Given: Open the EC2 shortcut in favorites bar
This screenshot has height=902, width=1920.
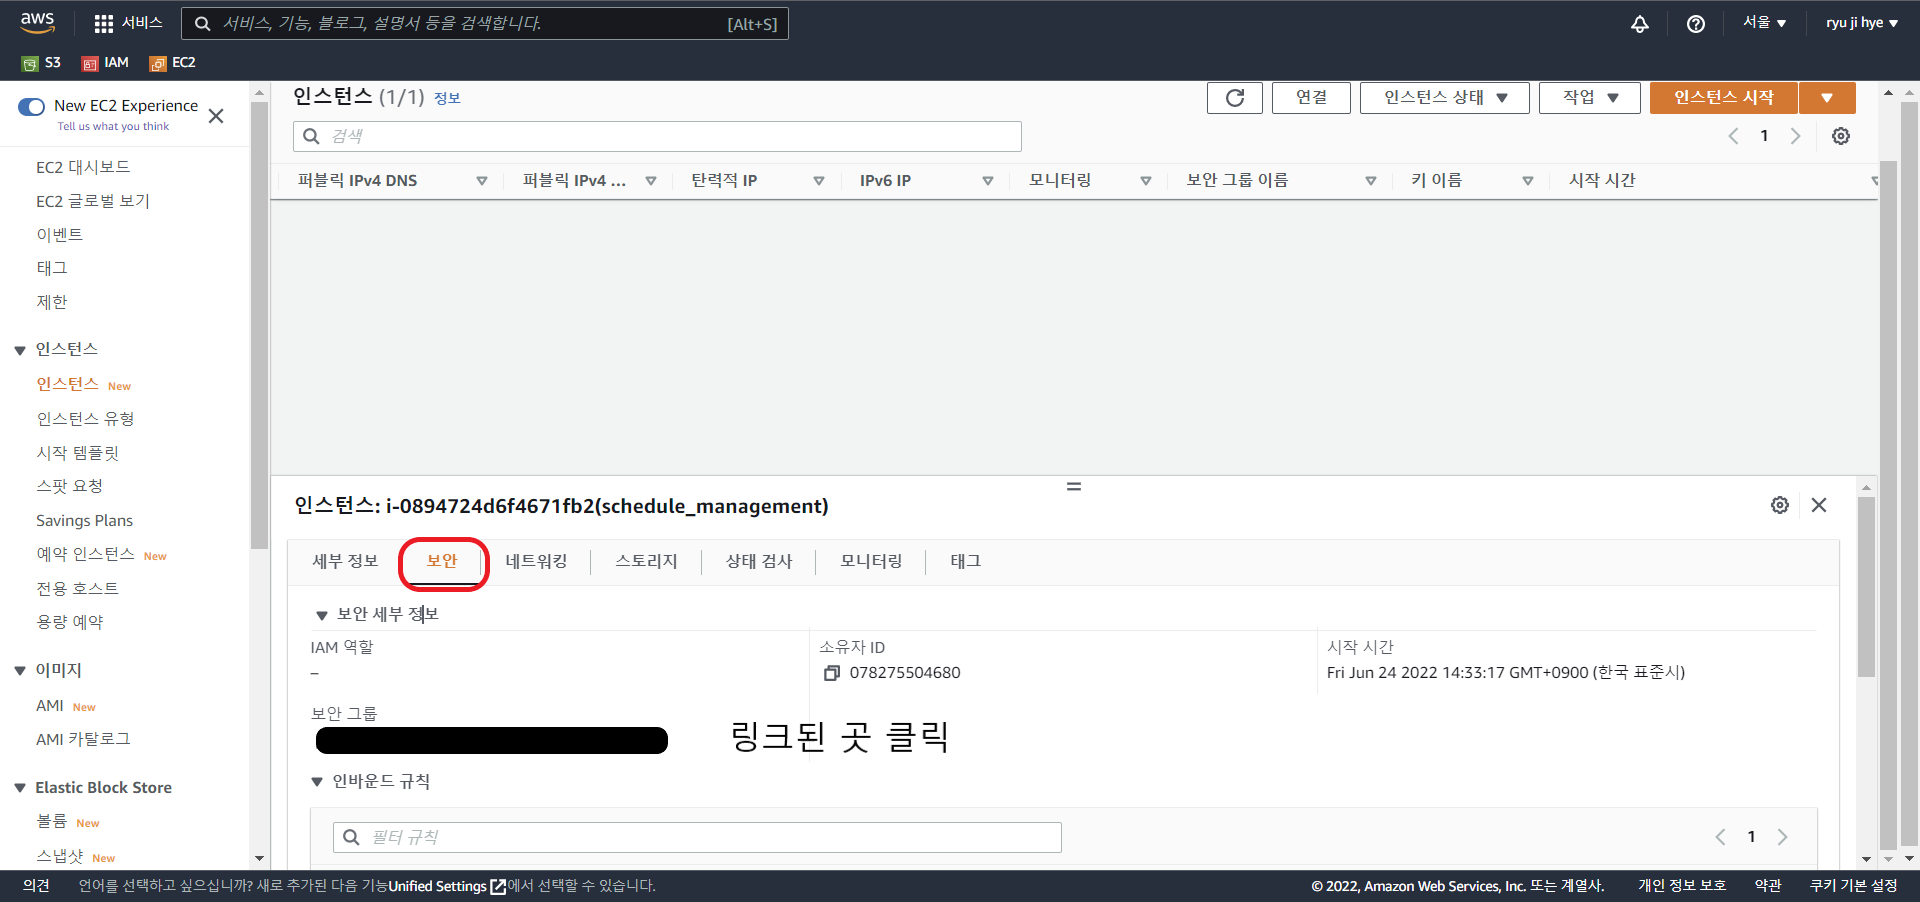Looking at the screenshot, I should 173,63.
